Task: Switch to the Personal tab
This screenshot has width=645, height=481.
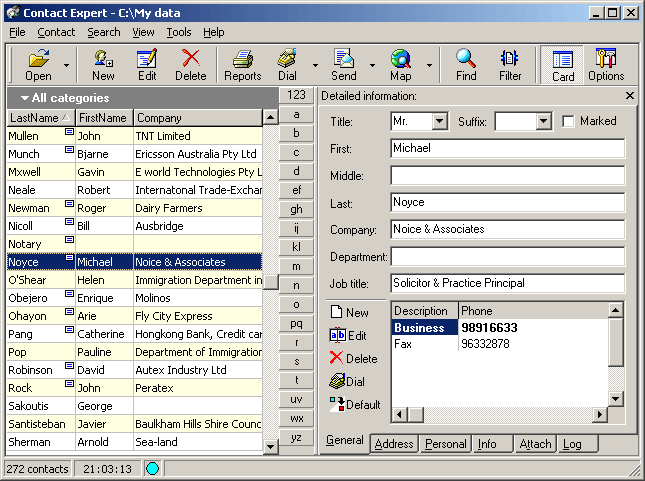Action: coord(445,444)
